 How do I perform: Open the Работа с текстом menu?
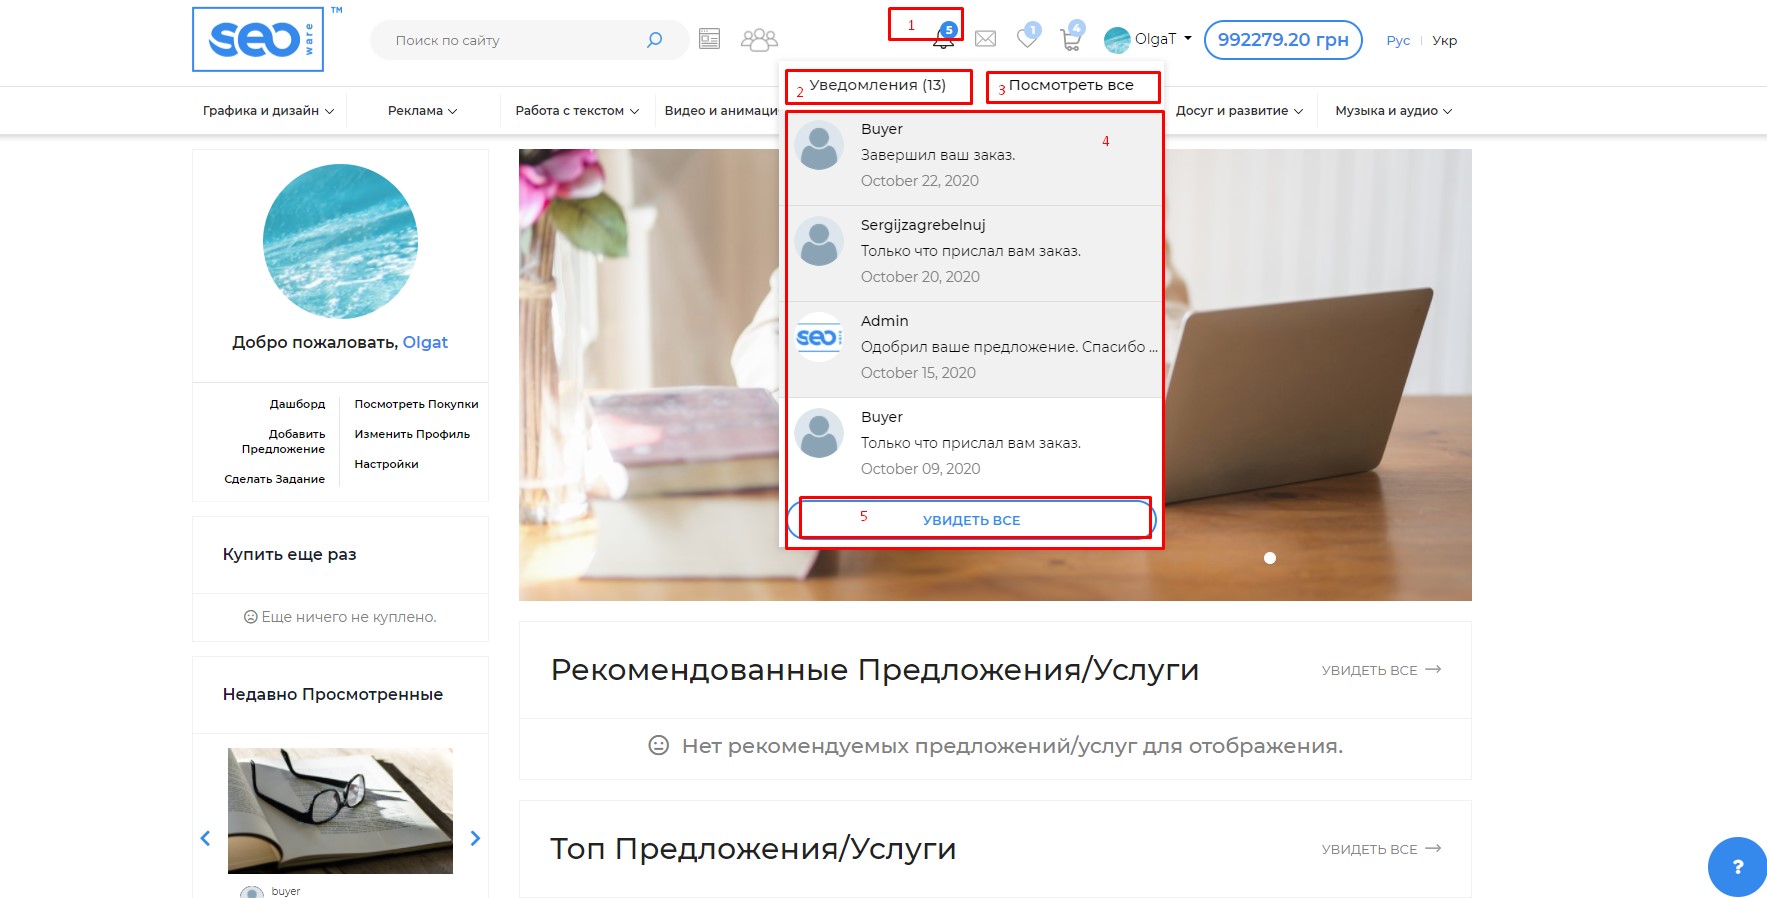click(x=577, y=111)
